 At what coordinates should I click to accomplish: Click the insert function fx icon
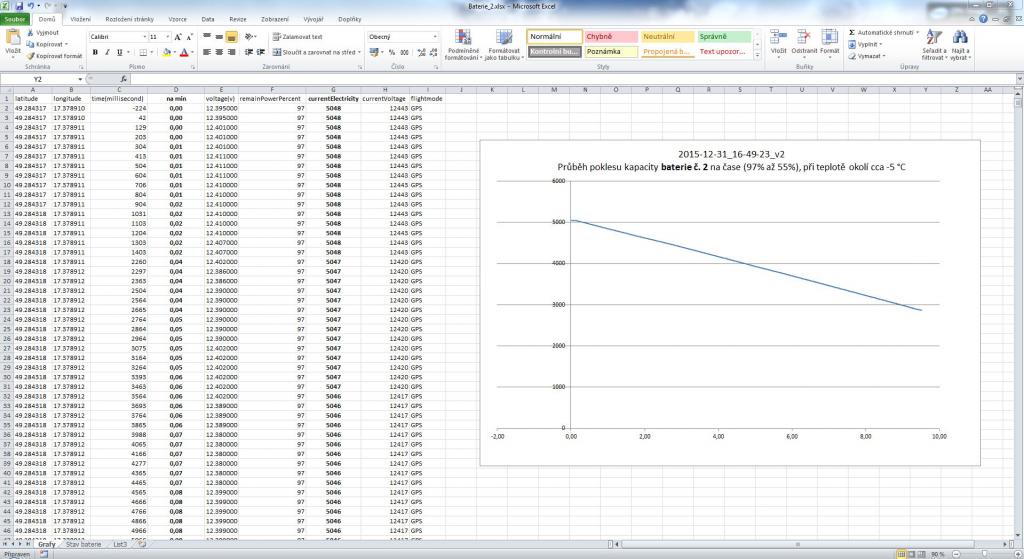tap(123, 79)
